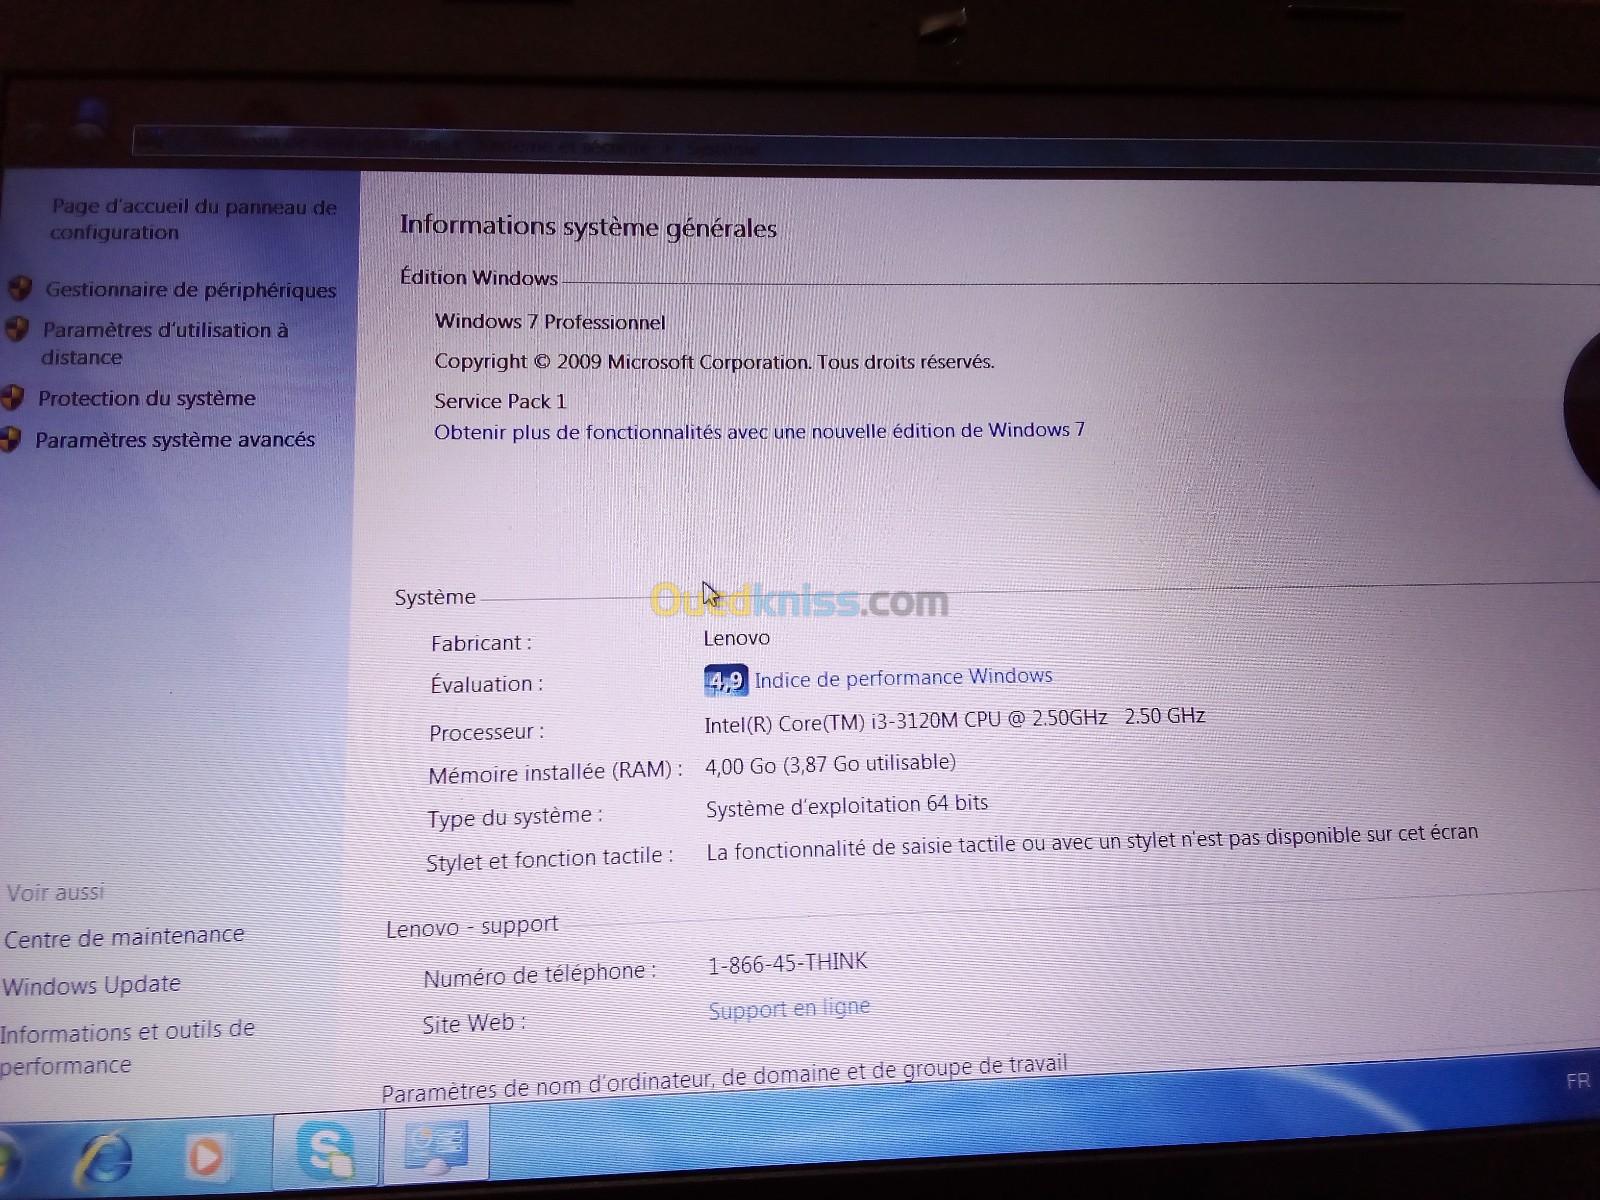Click the FR language indicator
This screenshot has width=1600, height=1200.
pyautogui.click(x=1578, y=1081)
